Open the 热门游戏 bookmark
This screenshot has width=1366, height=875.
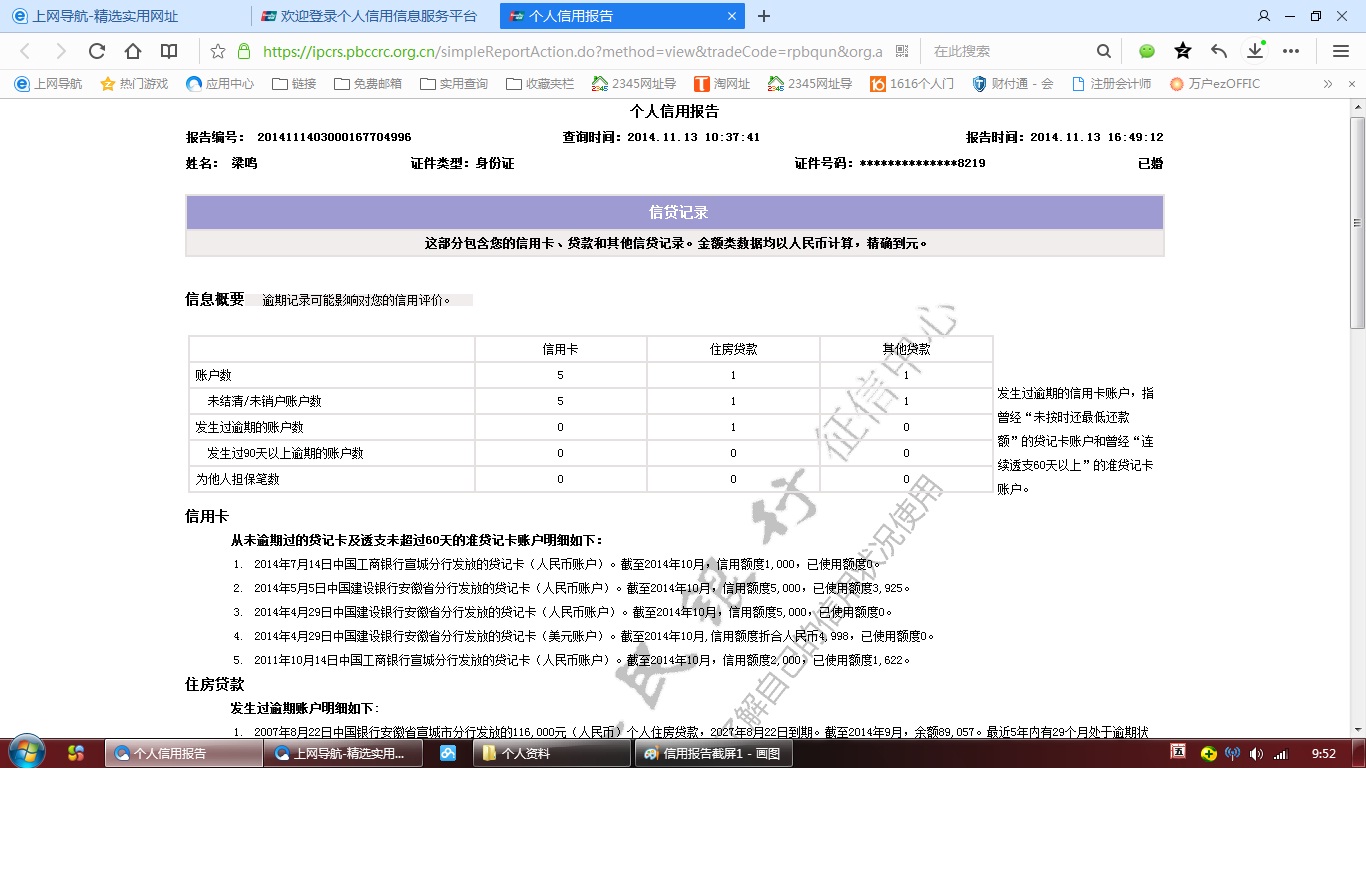pyautogui.click(x=134, y=84)
